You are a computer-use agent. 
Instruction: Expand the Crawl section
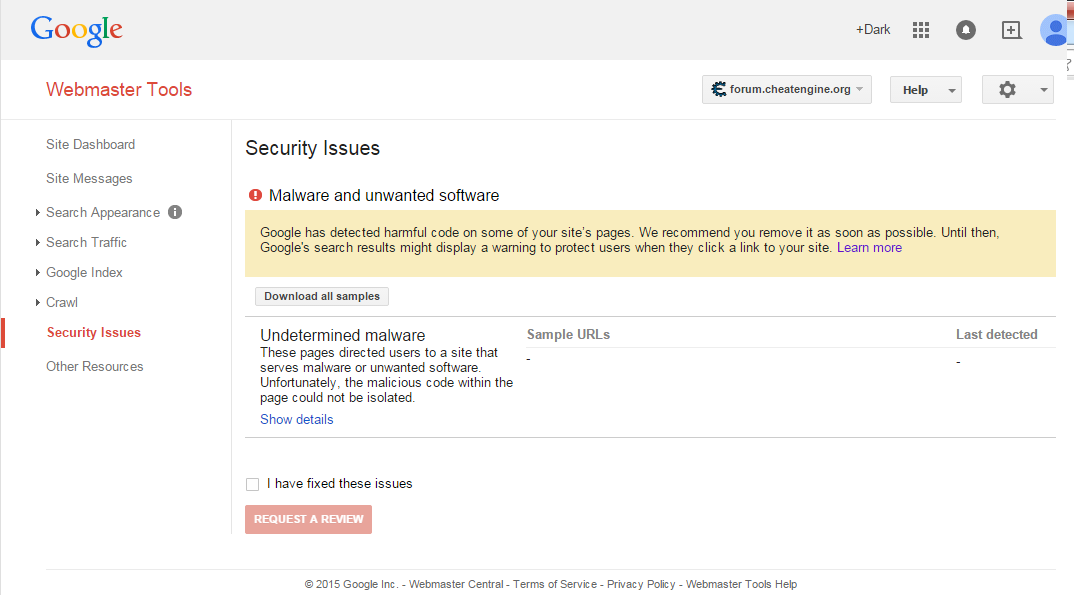pyautogui.click(x=62, y=302)
